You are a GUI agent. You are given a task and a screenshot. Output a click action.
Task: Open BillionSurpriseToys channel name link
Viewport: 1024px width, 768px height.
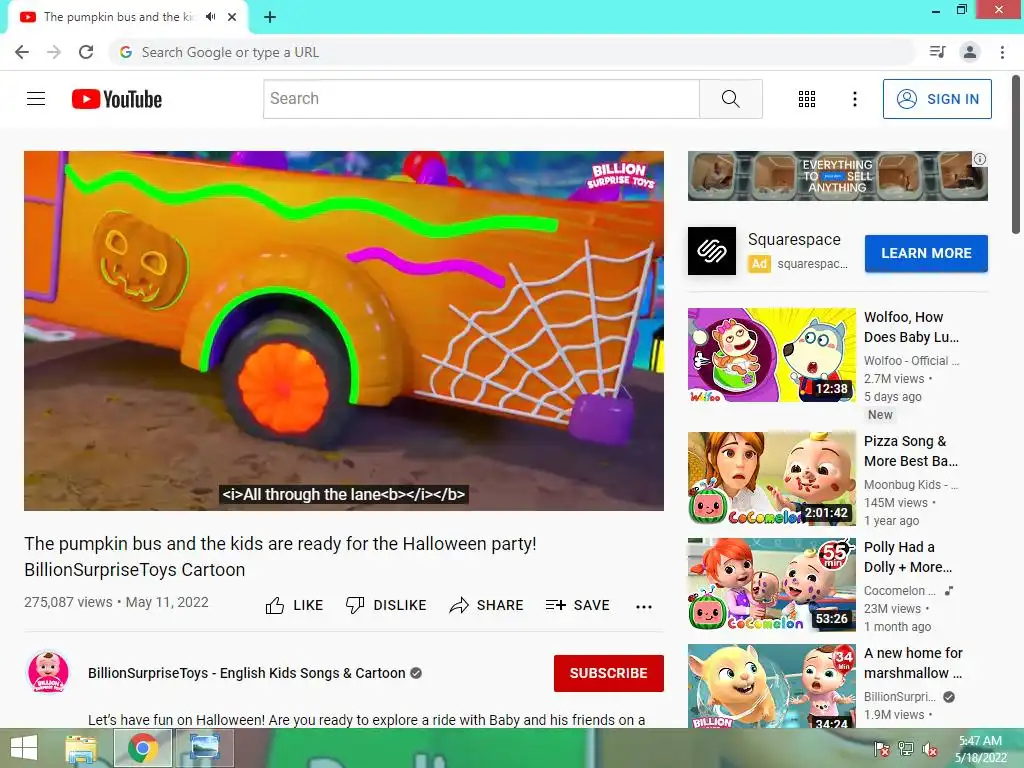point(247,673)
